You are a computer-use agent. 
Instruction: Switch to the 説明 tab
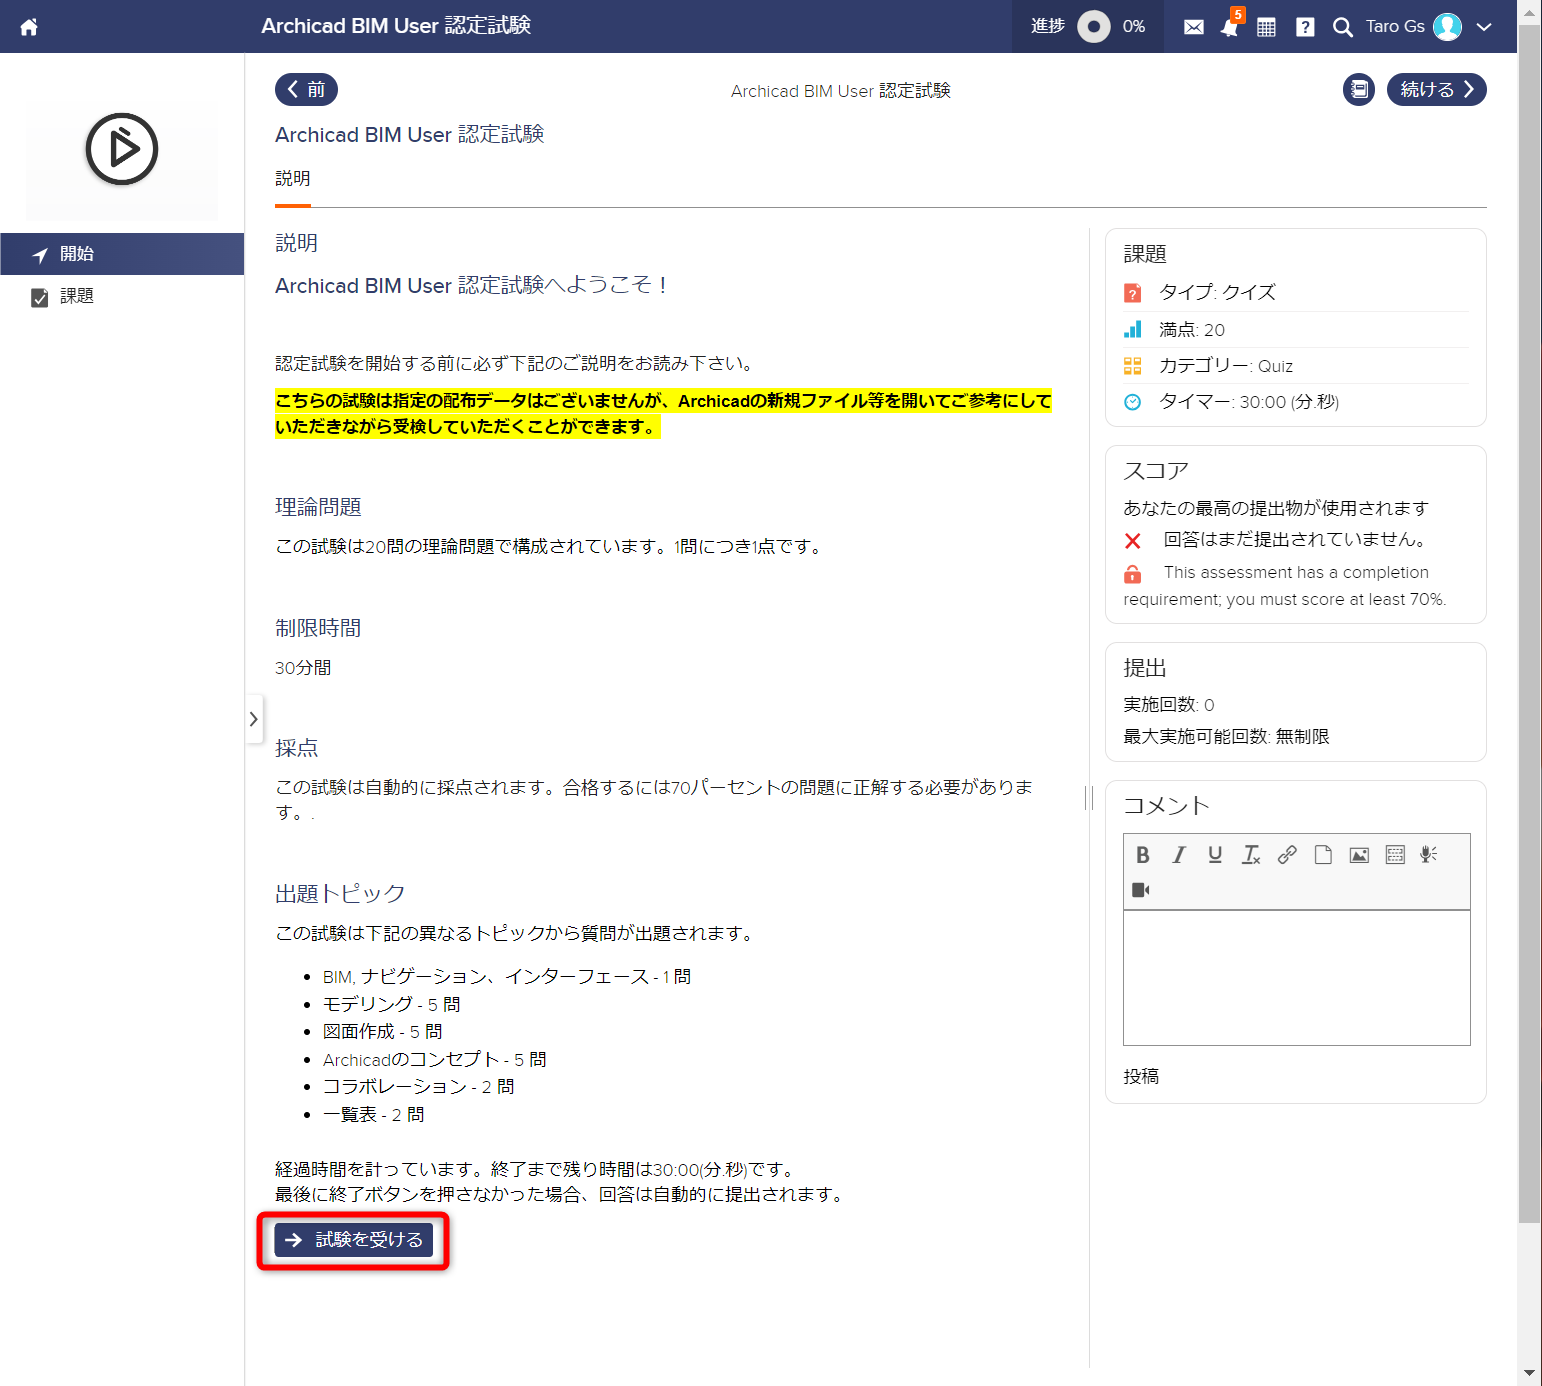[293, 179]
